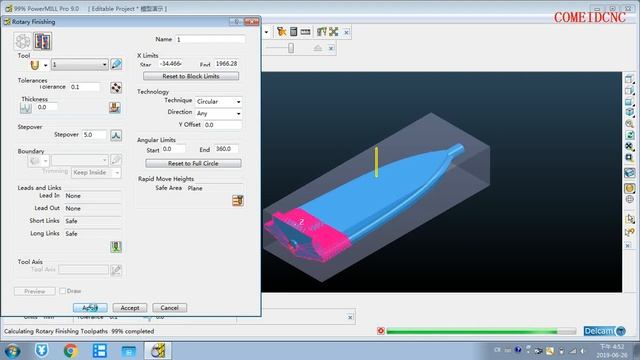Click the tolerance options icon beside Tolerance field
The width and height of the screenshot is (640, 360).
pyautogui.click(x=116, y=87)
